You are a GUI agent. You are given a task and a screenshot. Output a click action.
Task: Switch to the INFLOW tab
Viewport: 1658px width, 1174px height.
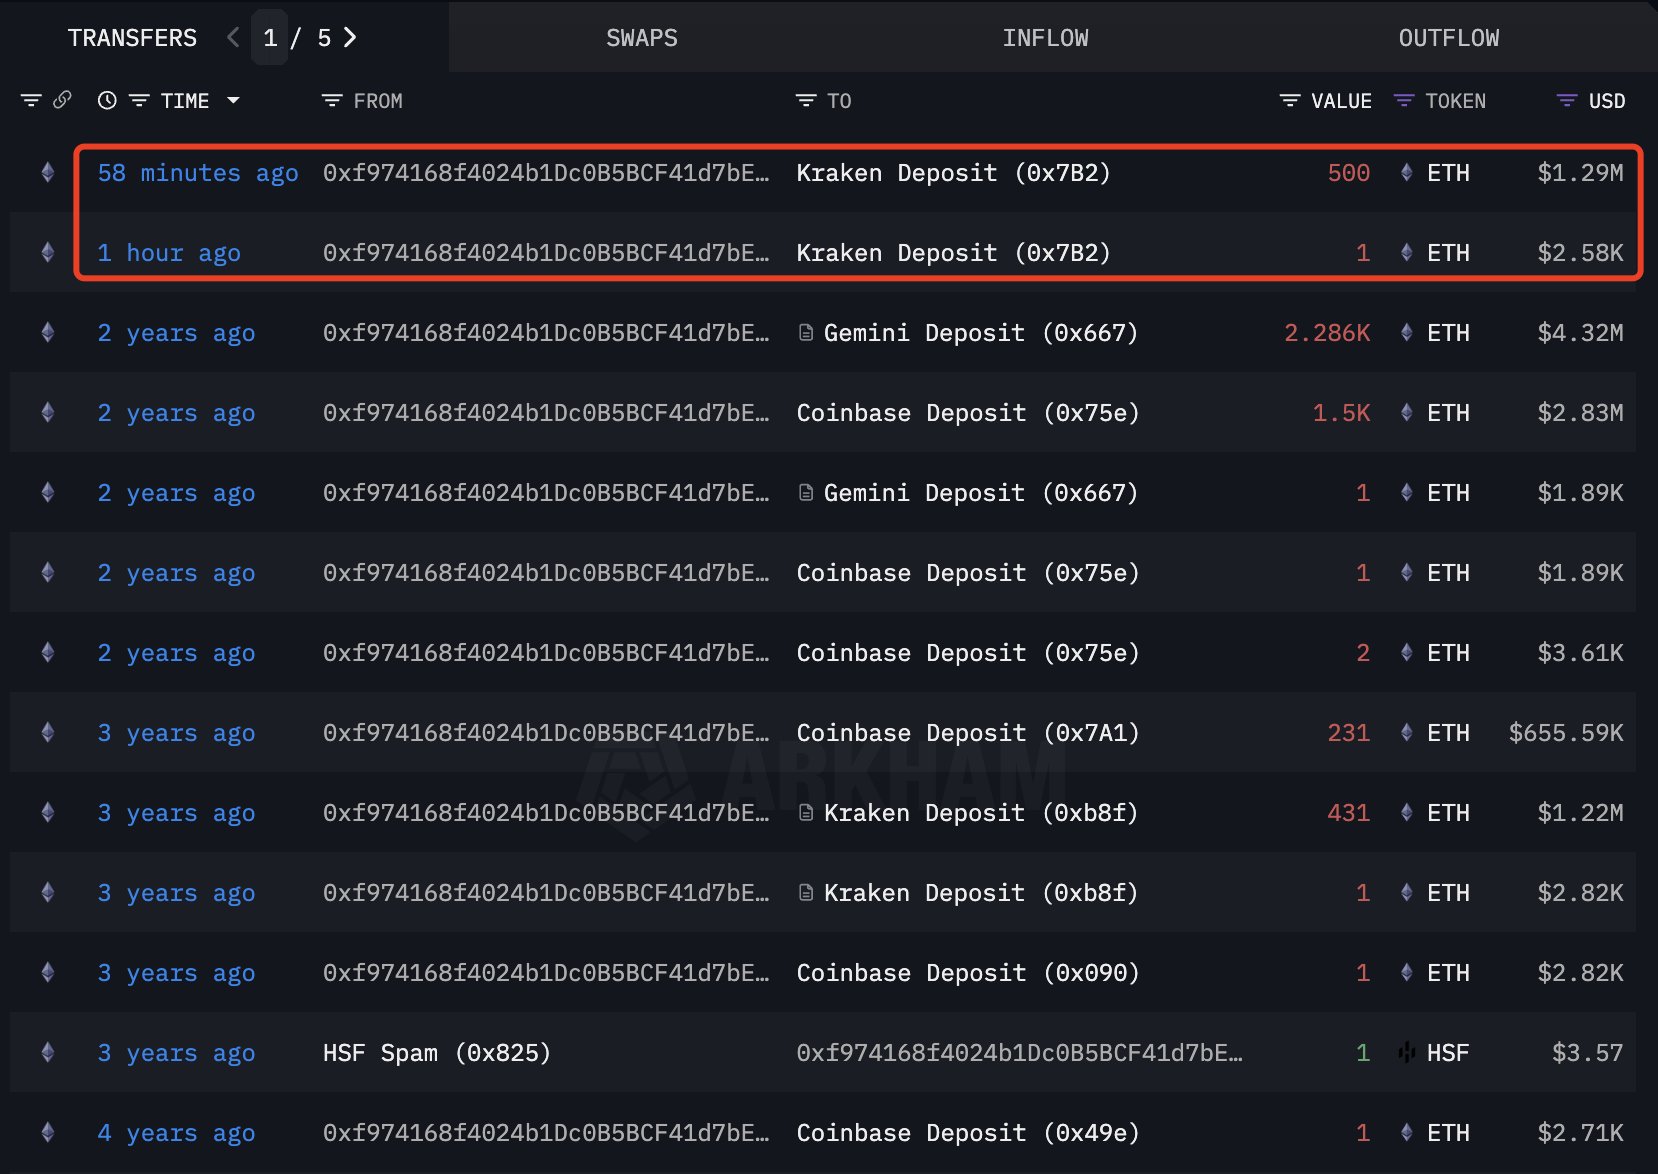point(1045,38)
